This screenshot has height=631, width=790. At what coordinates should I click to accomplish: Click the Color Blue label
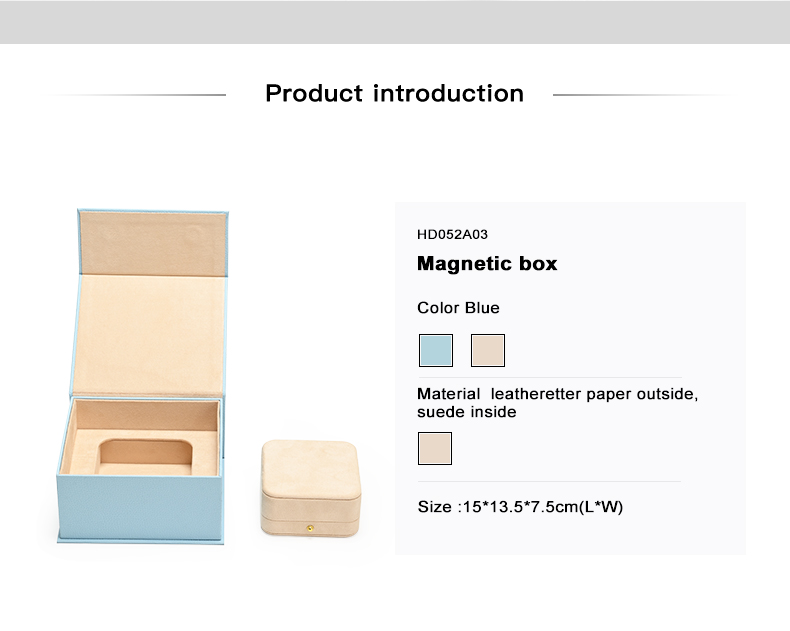458,308
